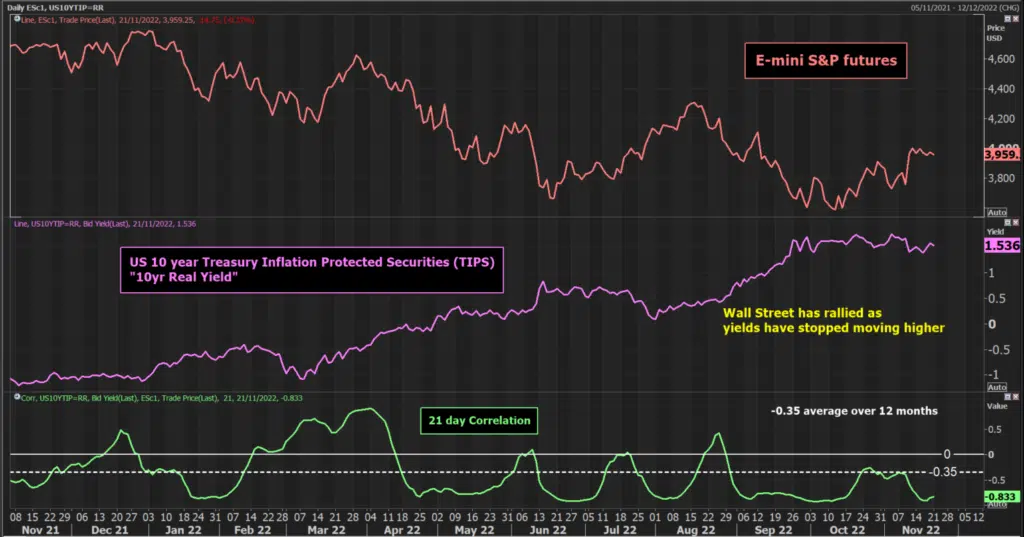The height and width of the screenshot is (537, 1024).
Task: Open the ESc1 price series settings icon
Action: tap(17, 20)
